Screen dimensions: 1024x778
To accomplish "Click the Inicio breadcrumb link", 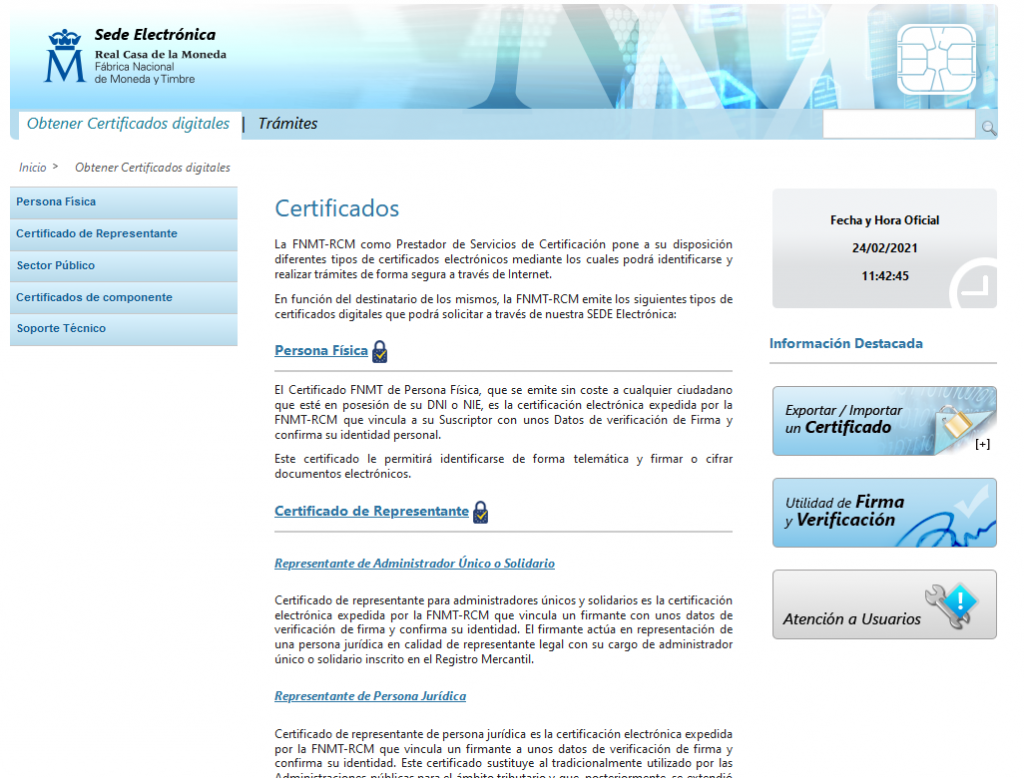I will pyautogui.click(x=33, y=168).
